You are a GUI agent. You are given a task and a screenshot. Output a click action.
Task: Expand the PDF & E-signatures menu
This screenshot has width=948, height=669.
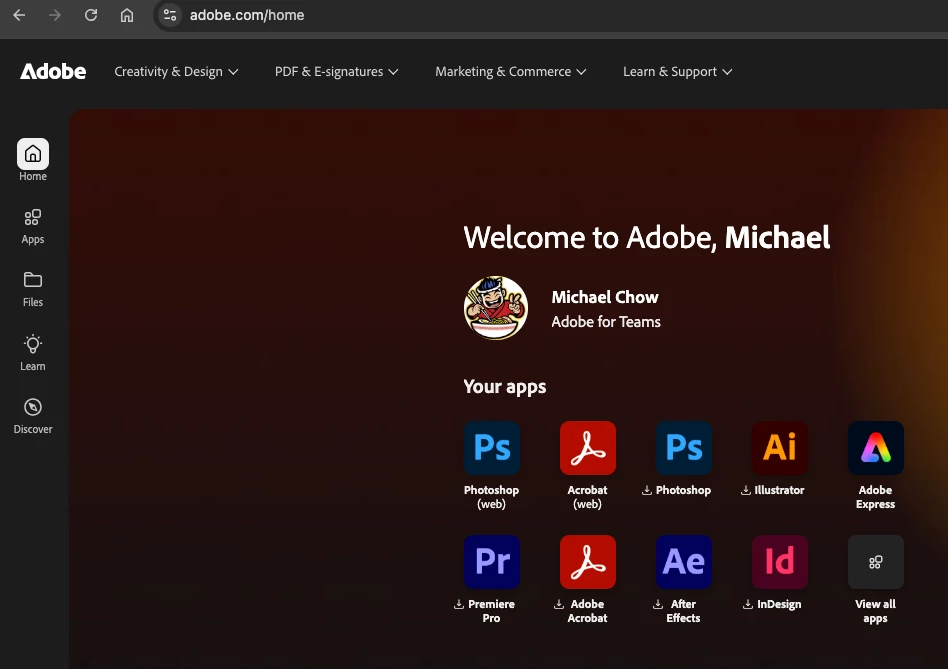336,71
